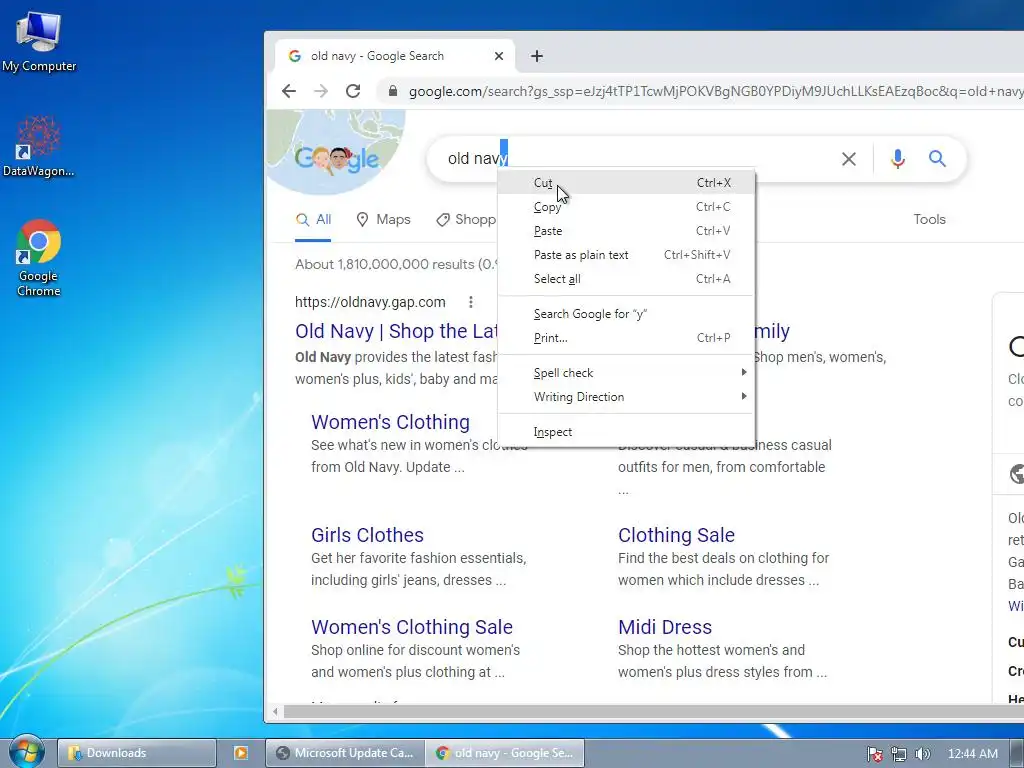The height and width of the screenshot is (768, 1024).
Task: Switch to the Microsoft Update Catalog taskbar window
Action: pos(345,753)
